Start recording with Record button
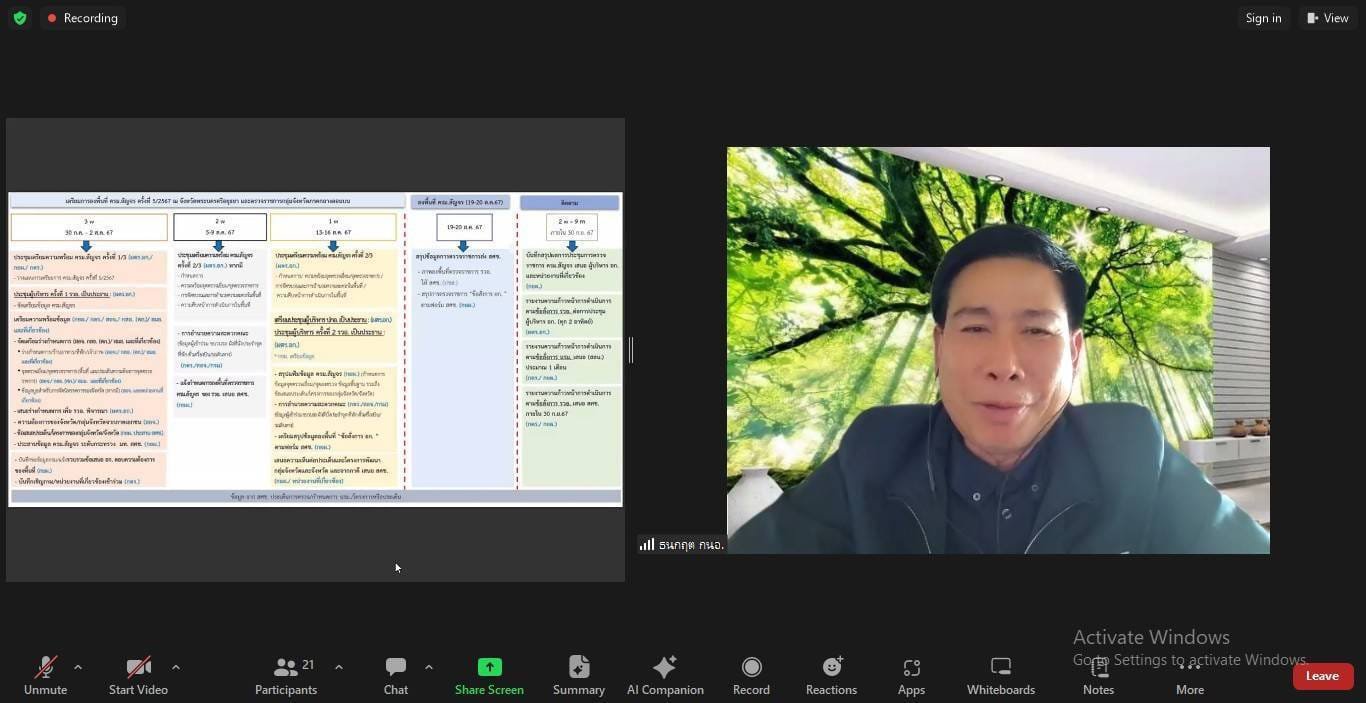This screenshot has height=703, width=1366. (x=751, y=676)
